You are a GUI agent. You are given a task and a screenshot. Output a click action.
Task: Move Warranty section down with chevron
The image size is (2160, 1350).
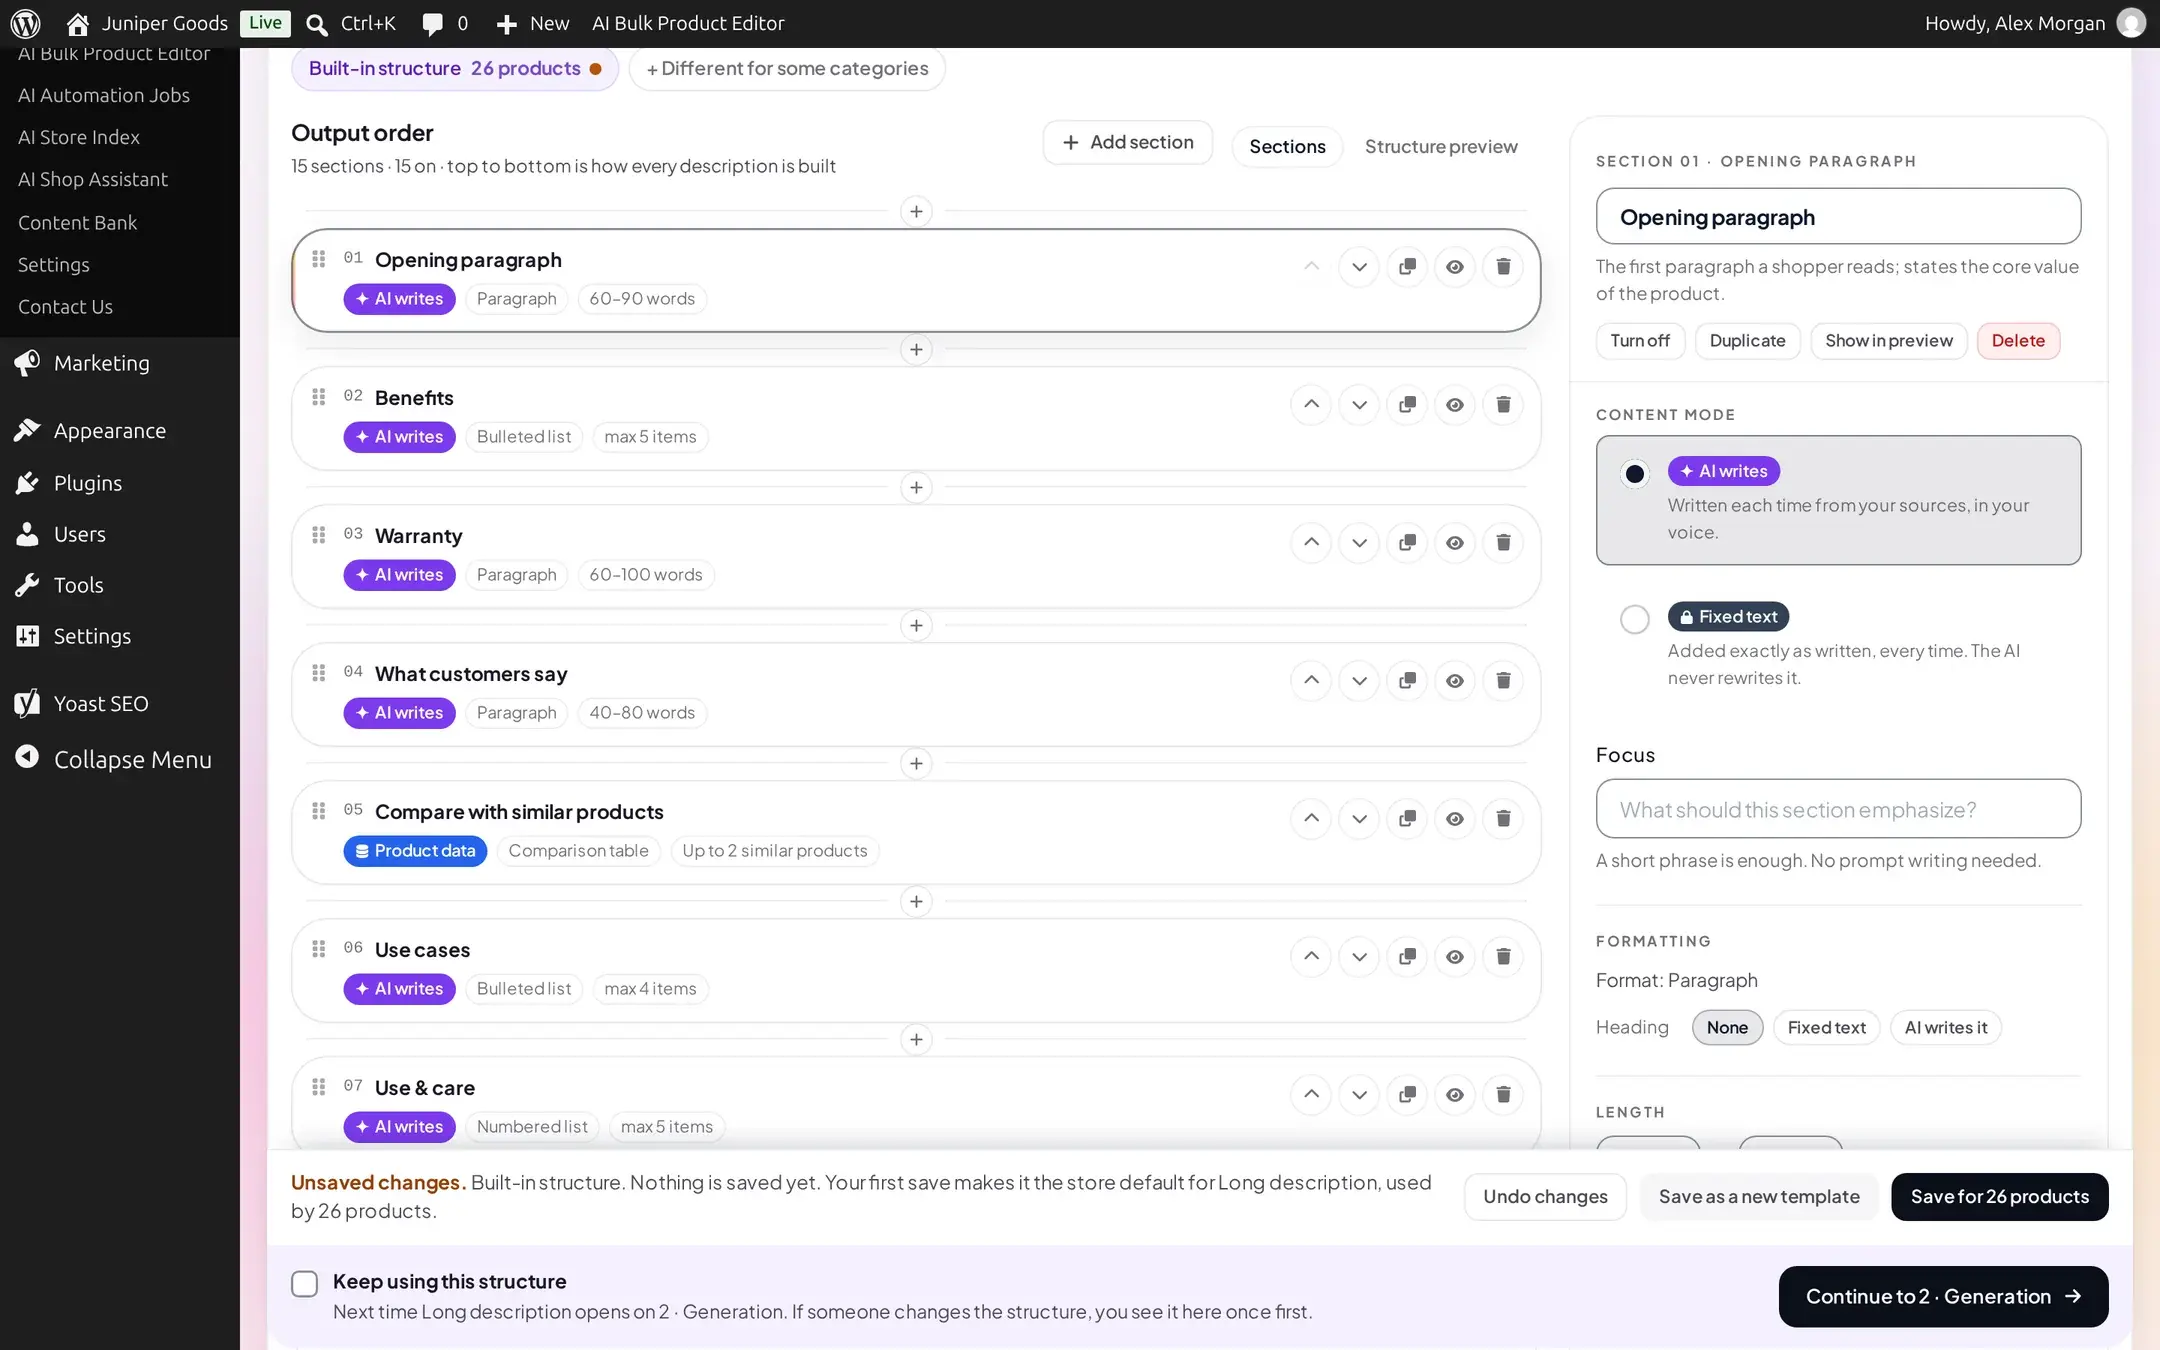[x=1359, y=543]
